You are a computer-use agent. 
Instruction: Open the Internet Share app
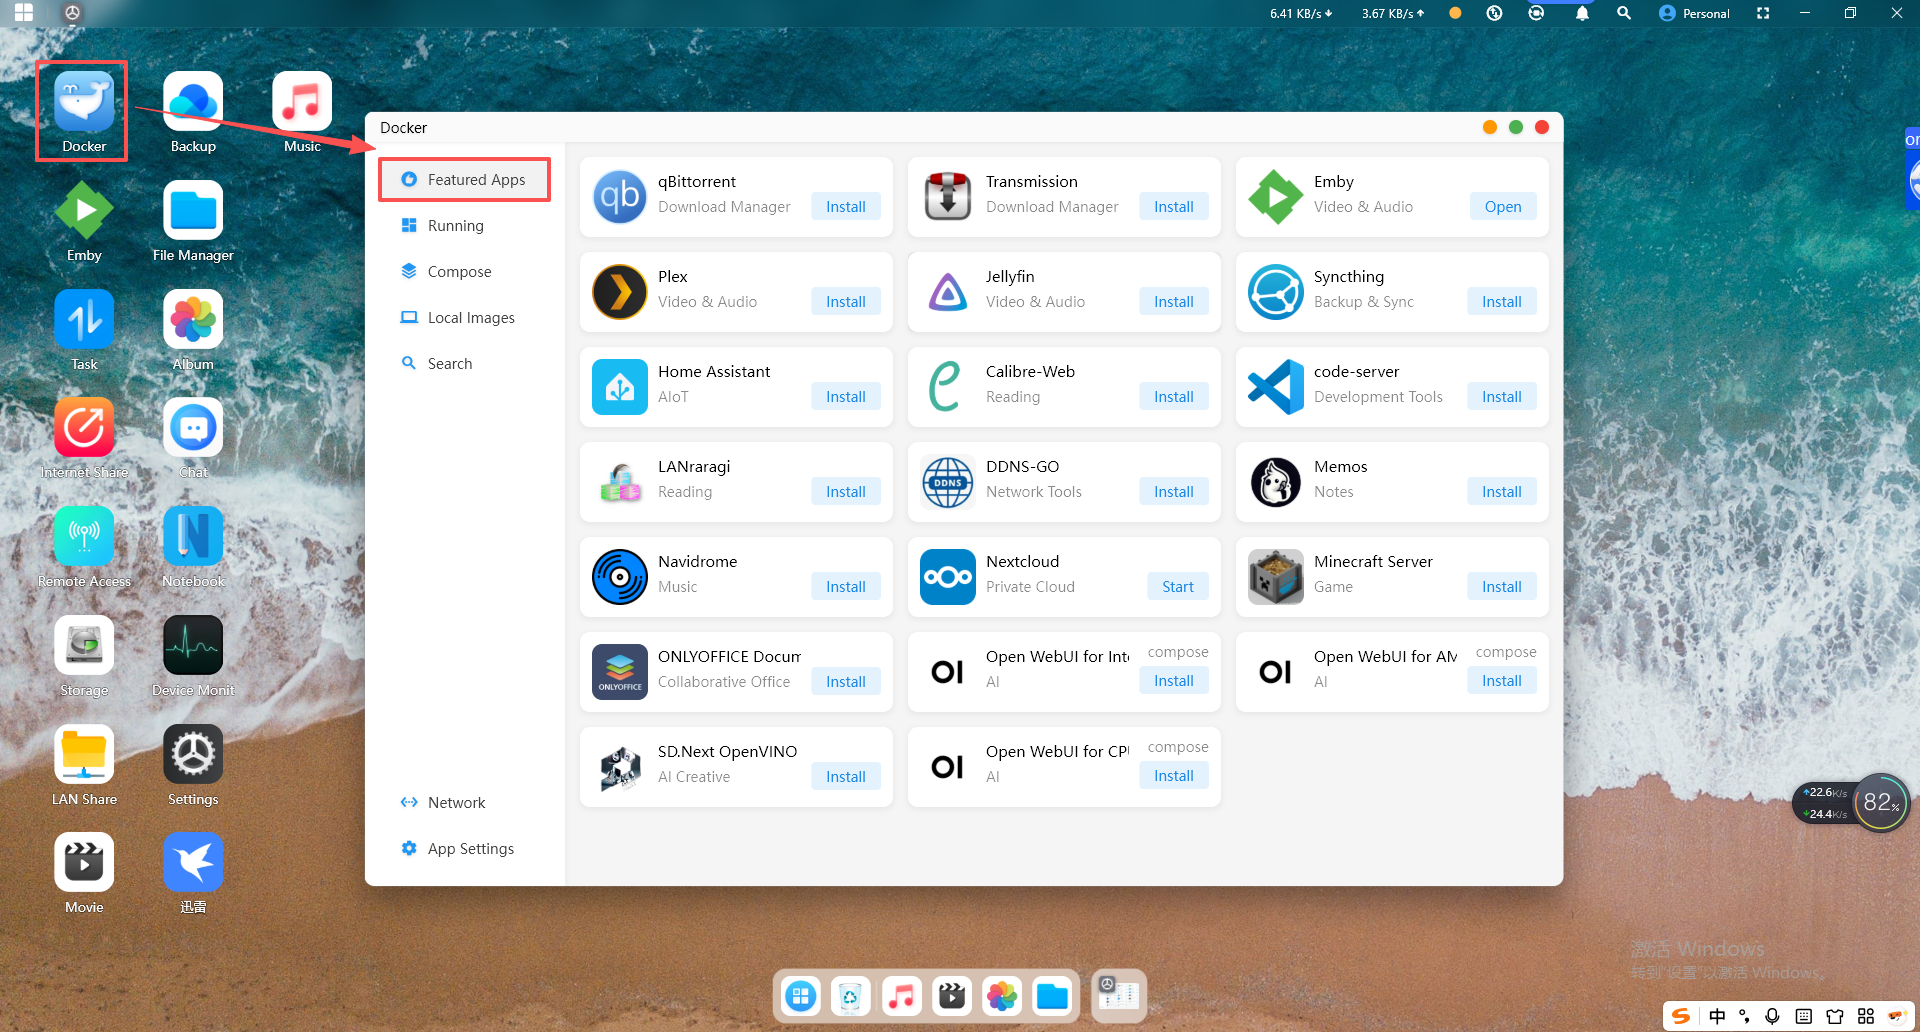click(x=84, y=427)
